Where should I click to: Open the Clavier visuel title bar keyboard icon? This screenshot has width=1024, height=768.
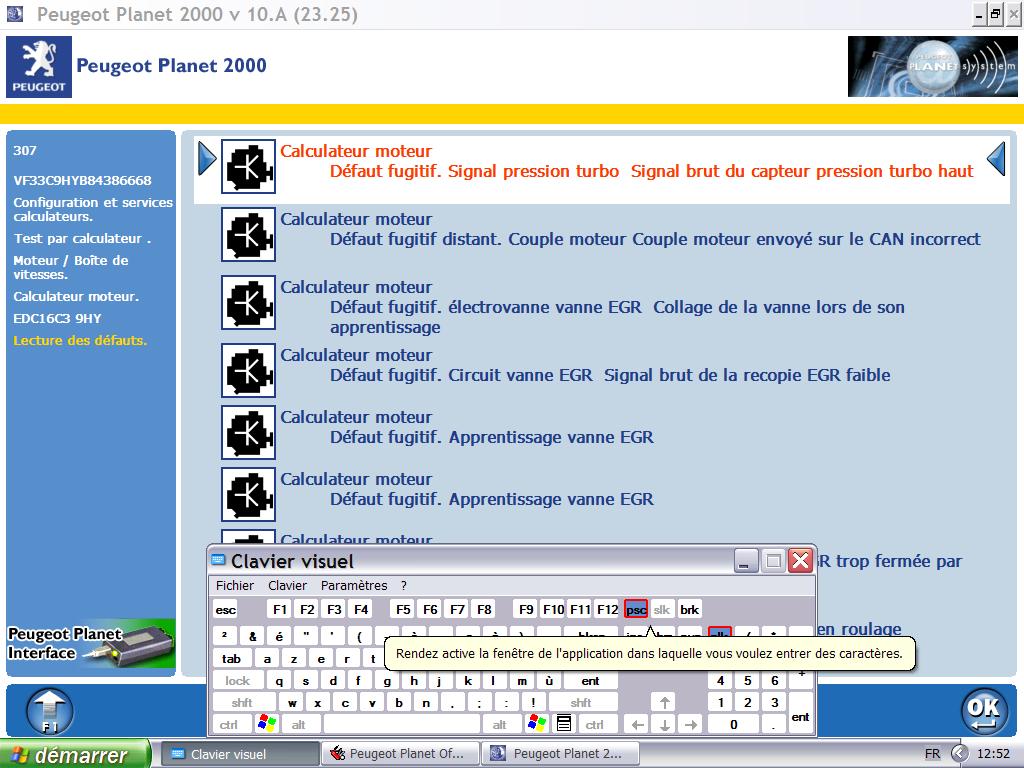pos(219,561)
